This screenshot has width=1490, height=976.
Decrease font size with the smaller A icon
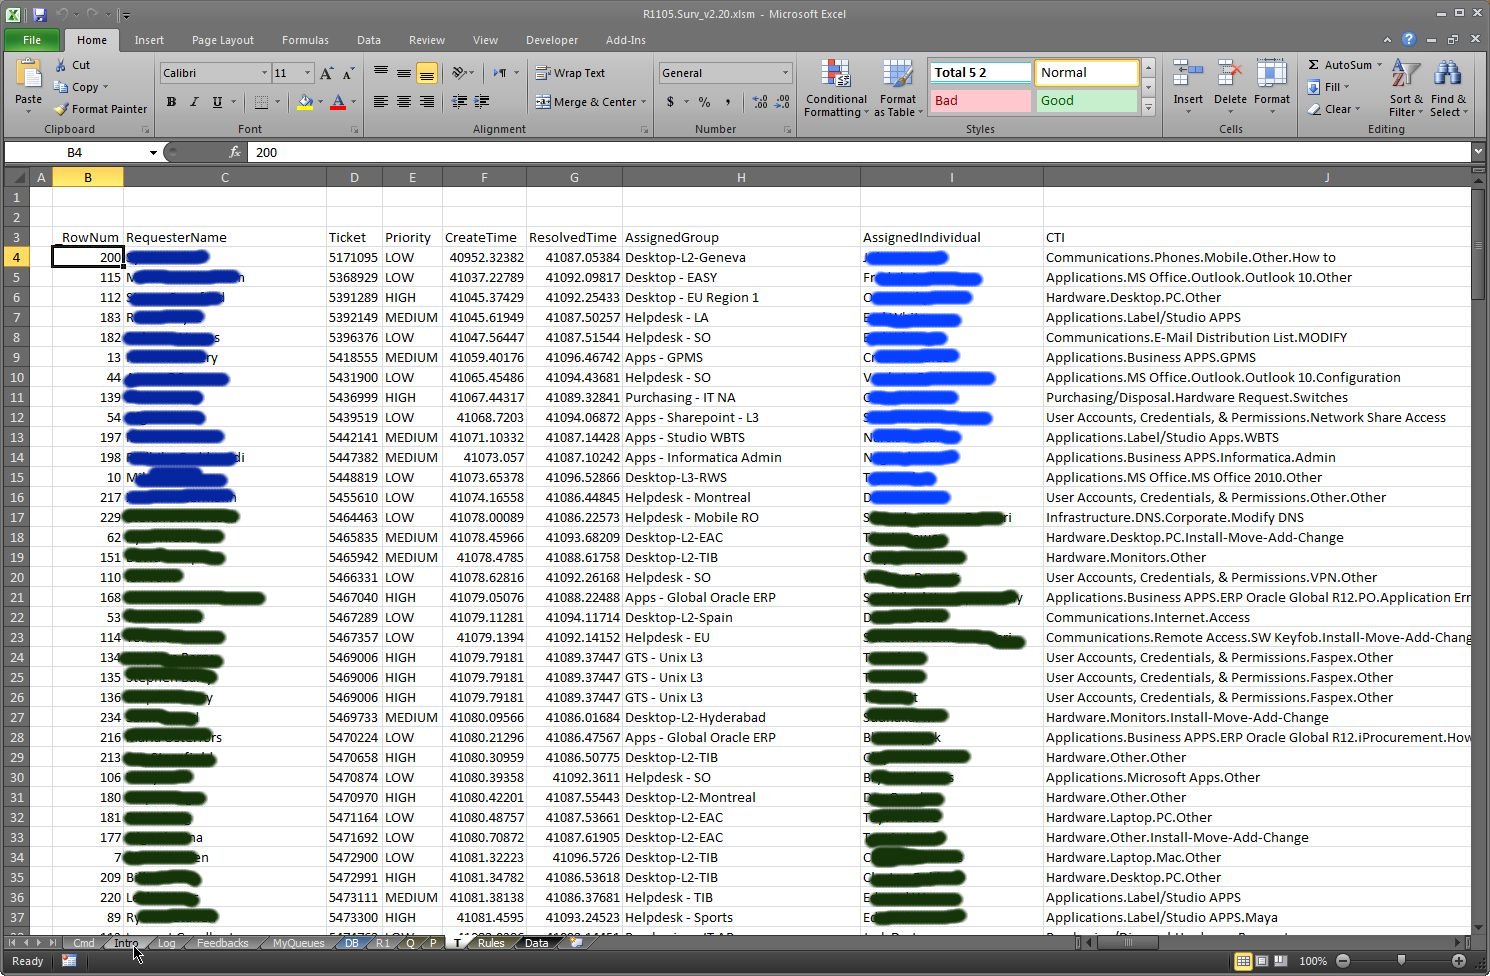347,73
